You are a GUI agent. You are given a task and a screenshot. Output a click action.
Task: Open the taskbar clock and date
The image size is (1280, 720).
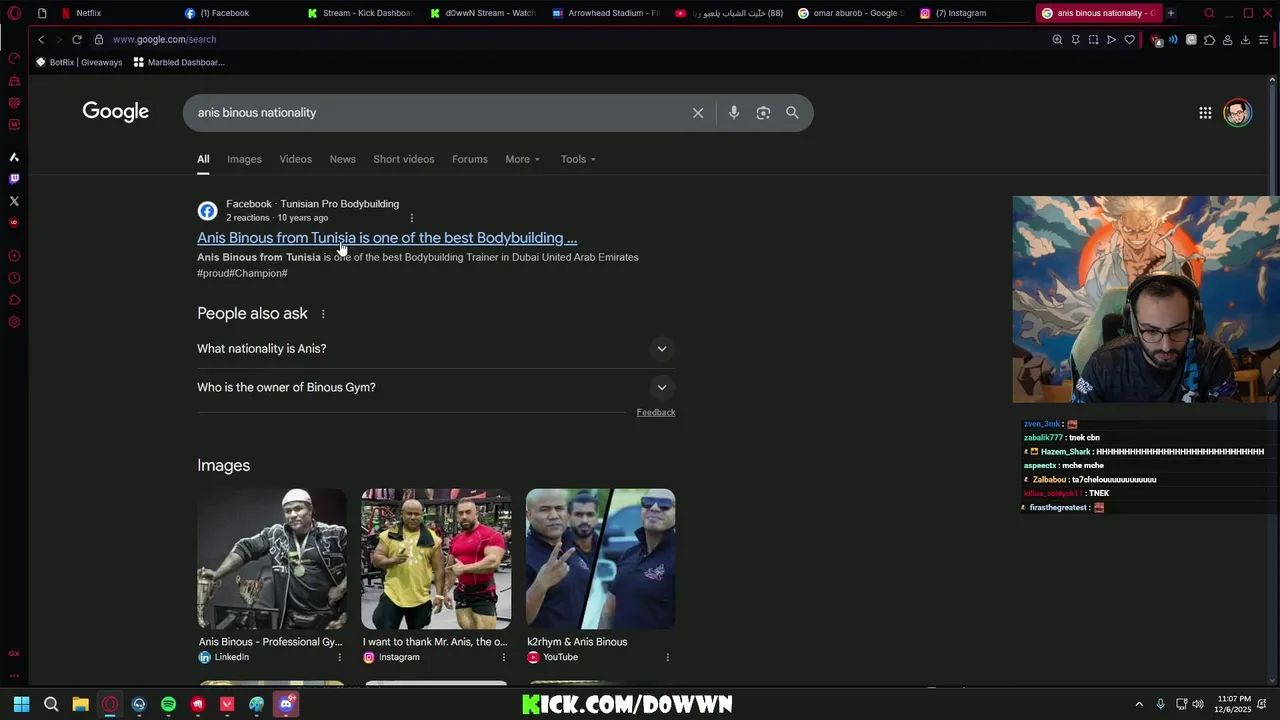click(x=1233, y=704)
